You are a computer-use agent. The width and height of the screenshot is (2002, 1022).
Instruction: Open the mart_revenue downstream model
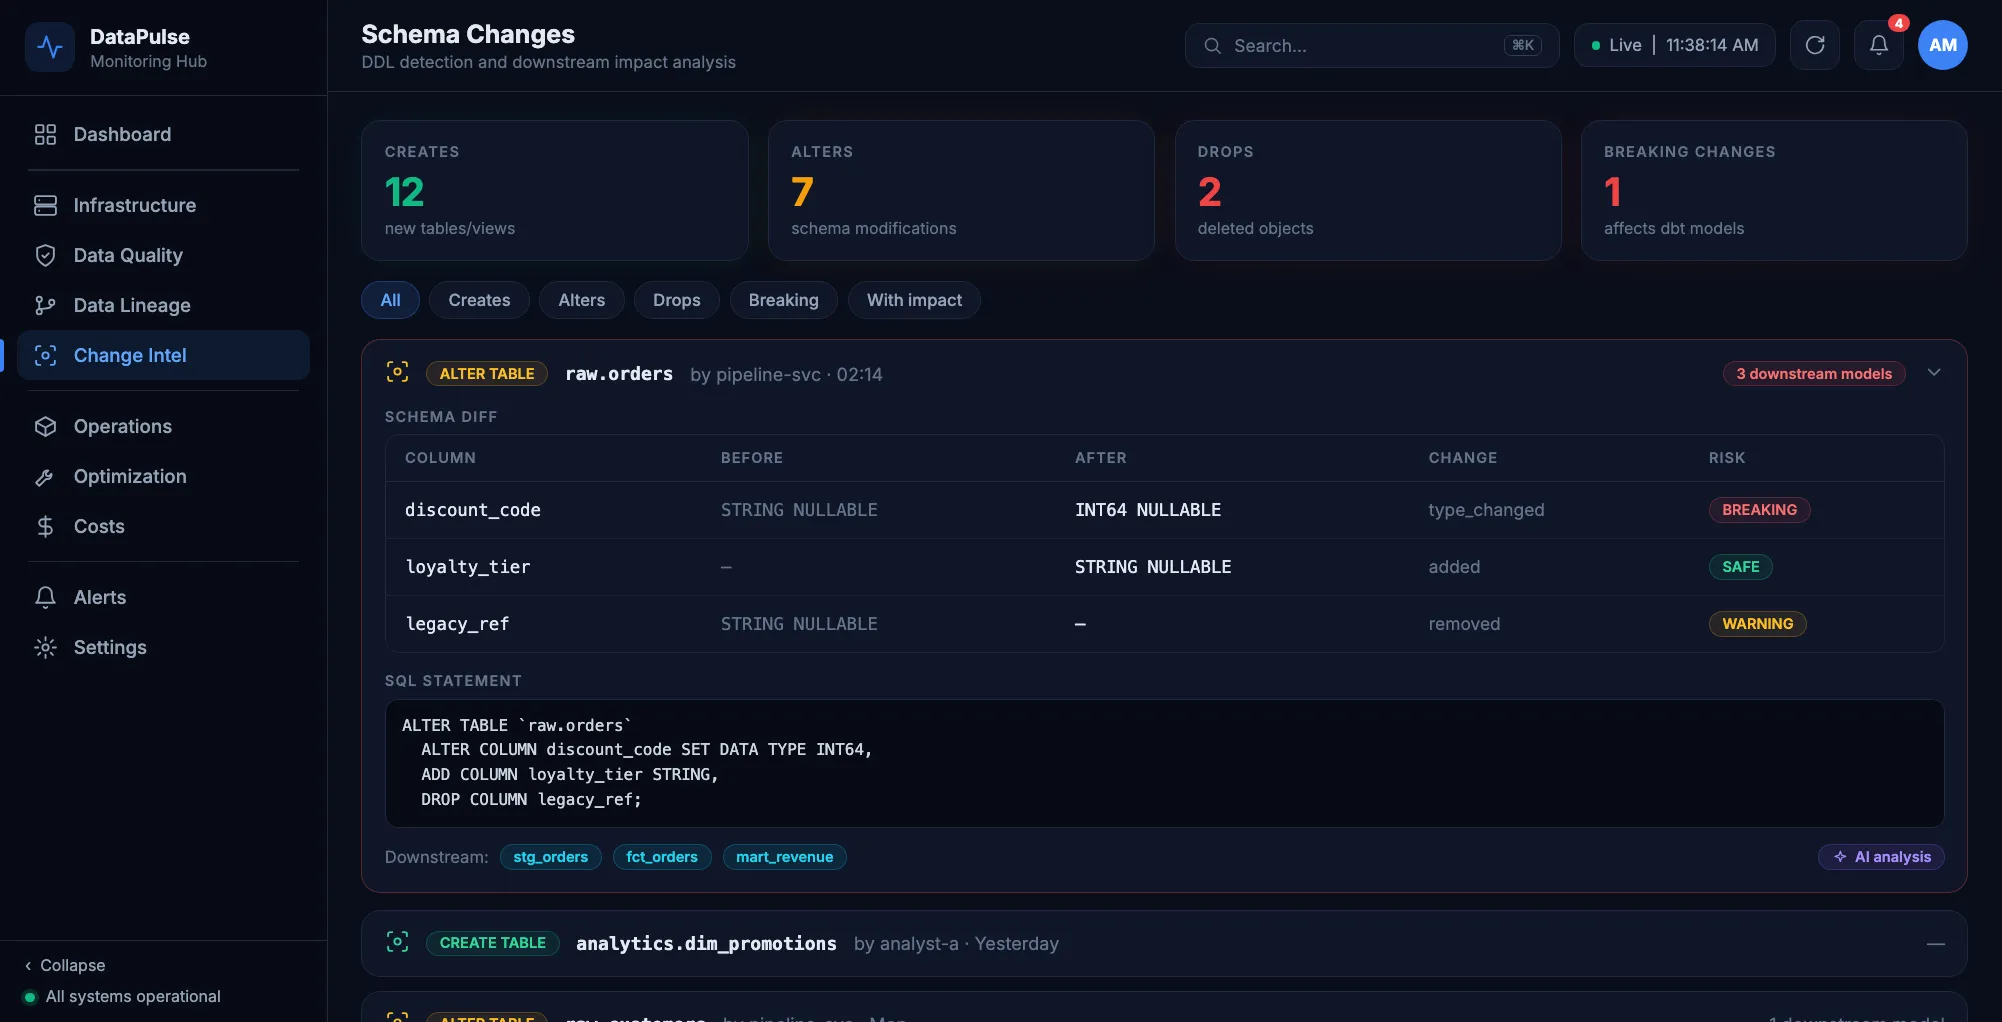coord(784,857)
